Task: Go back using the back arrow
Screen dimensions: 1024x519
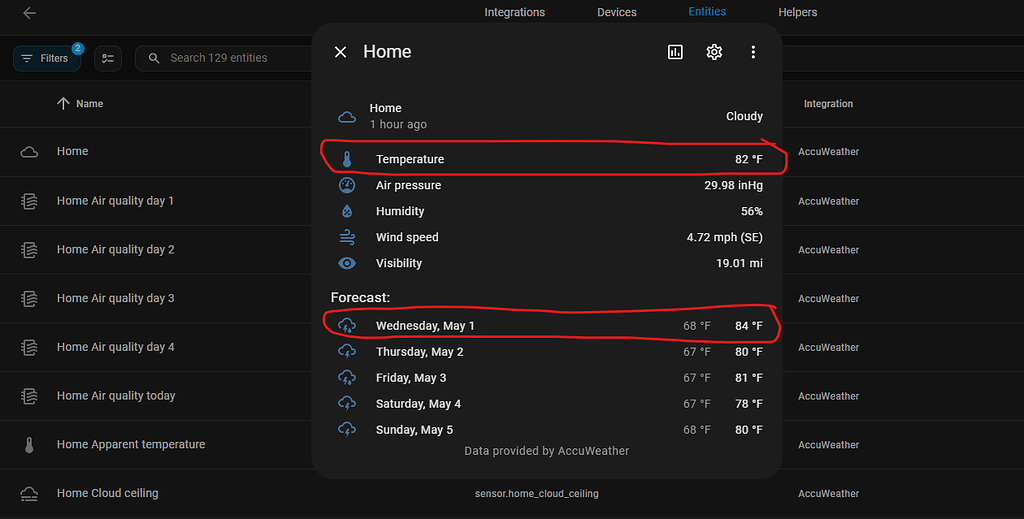Action: click(29, 13)
